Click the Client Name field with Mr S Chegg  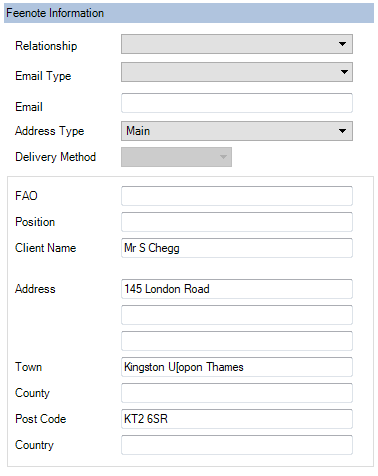pyautogui.click(x=237, y=248)
